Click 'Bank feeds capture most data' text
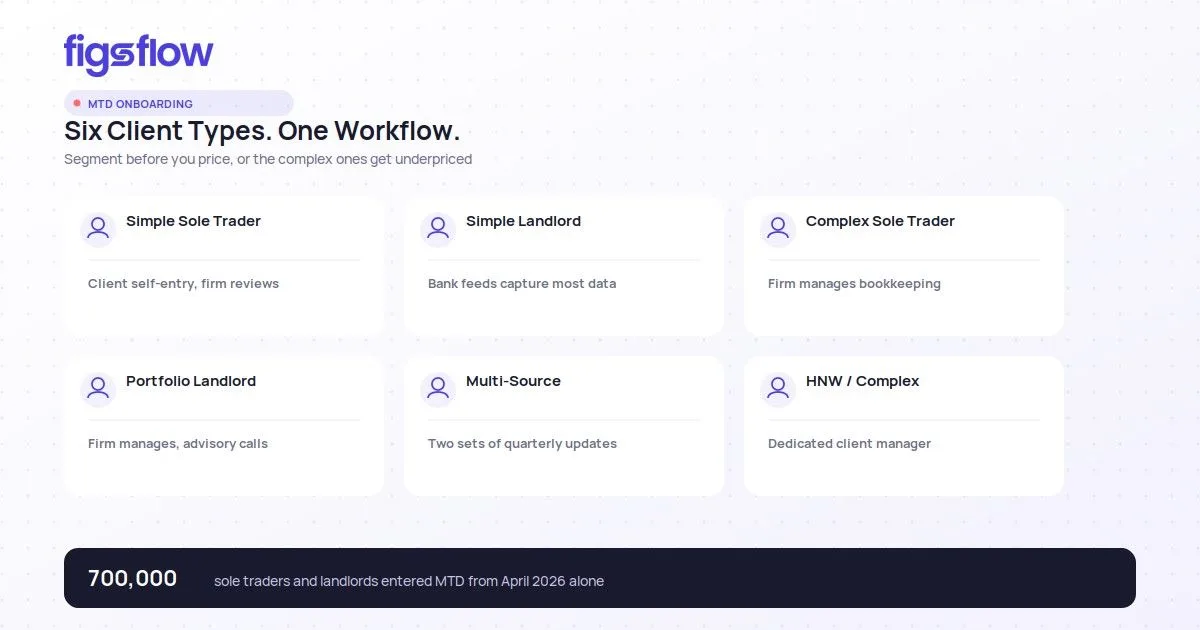Screen dimensions: 1200x630 click(522, 284)
